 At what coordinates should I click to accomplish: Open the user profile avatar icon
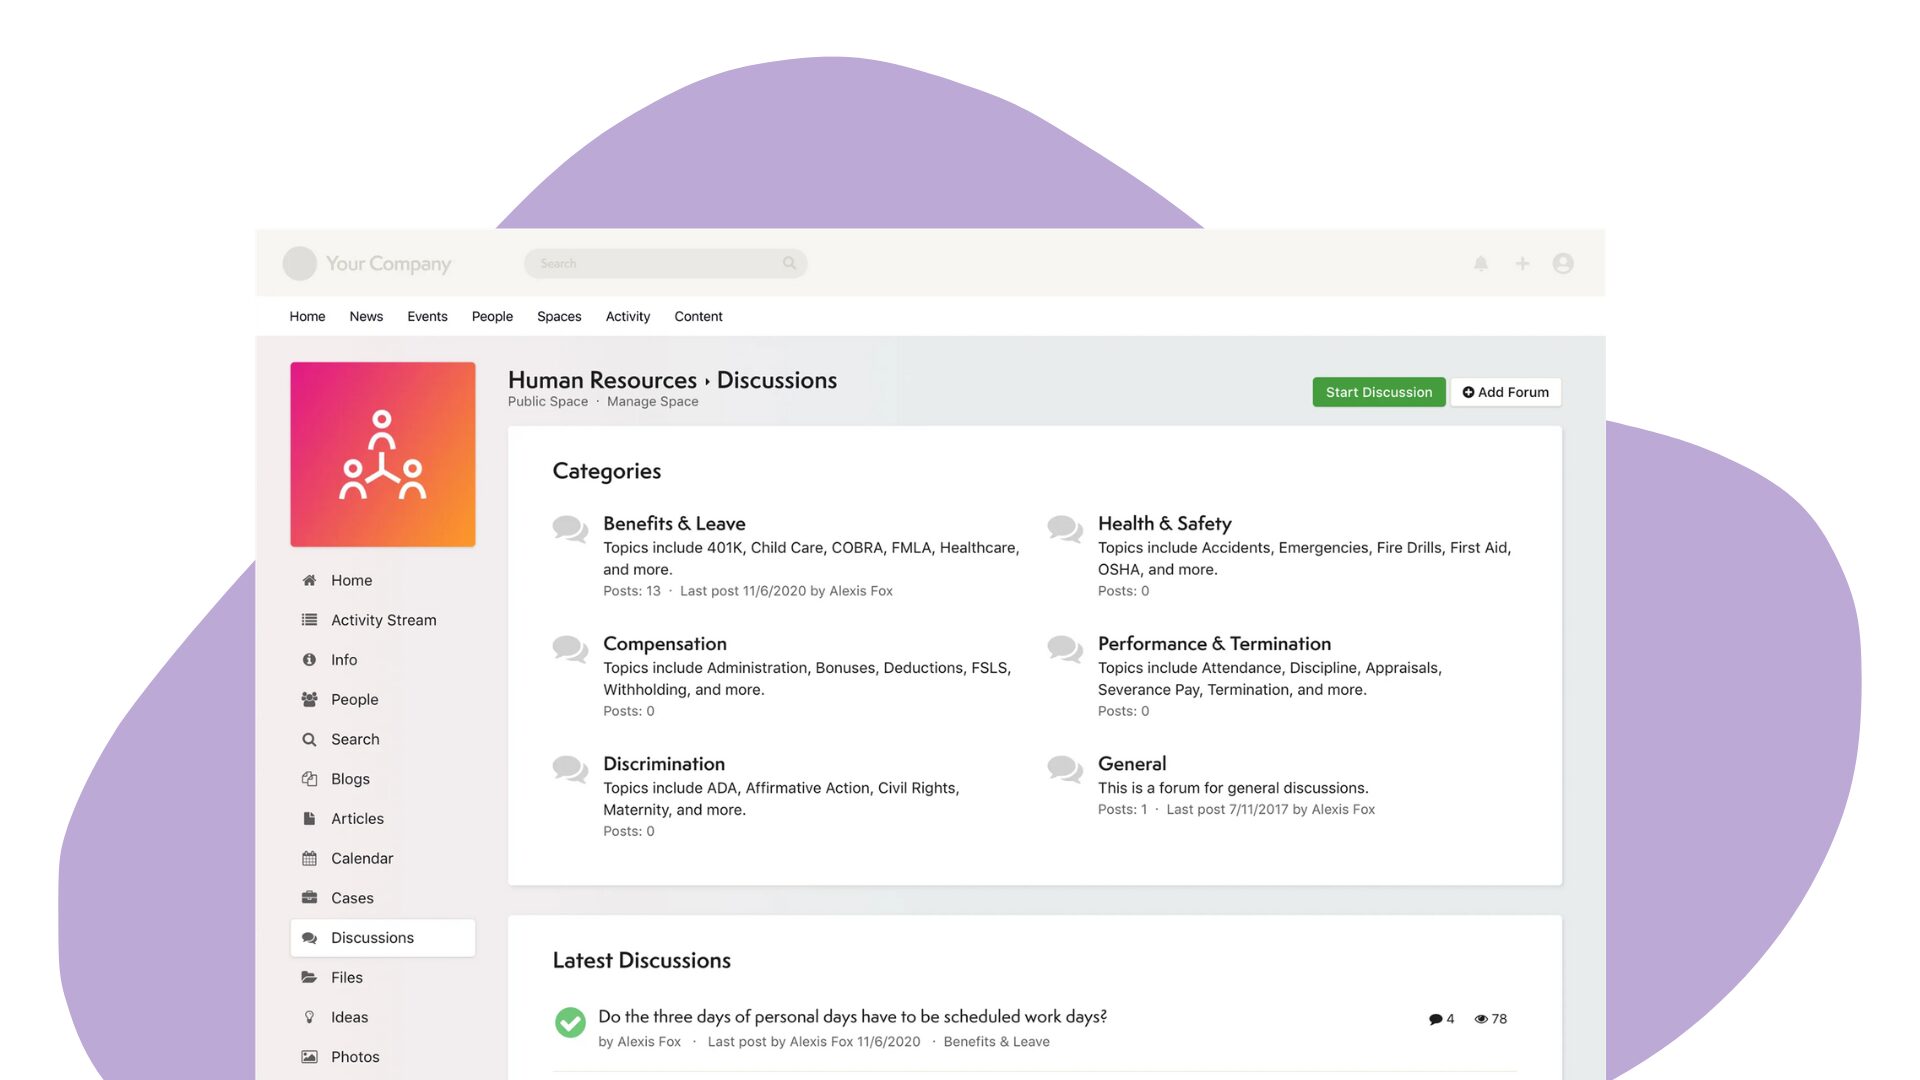pos(1563,263)
